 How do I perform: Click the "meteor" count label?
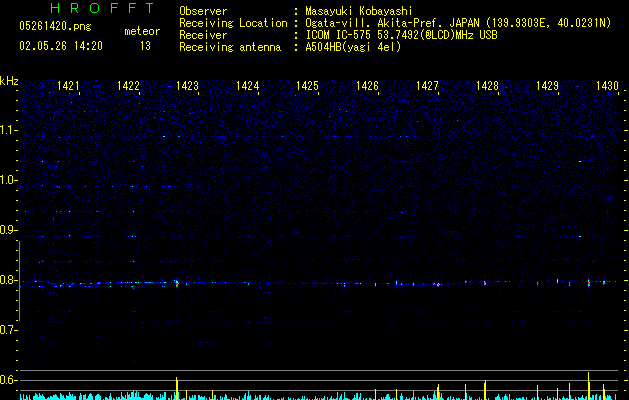pyautogui.click(x=142, y=31)
